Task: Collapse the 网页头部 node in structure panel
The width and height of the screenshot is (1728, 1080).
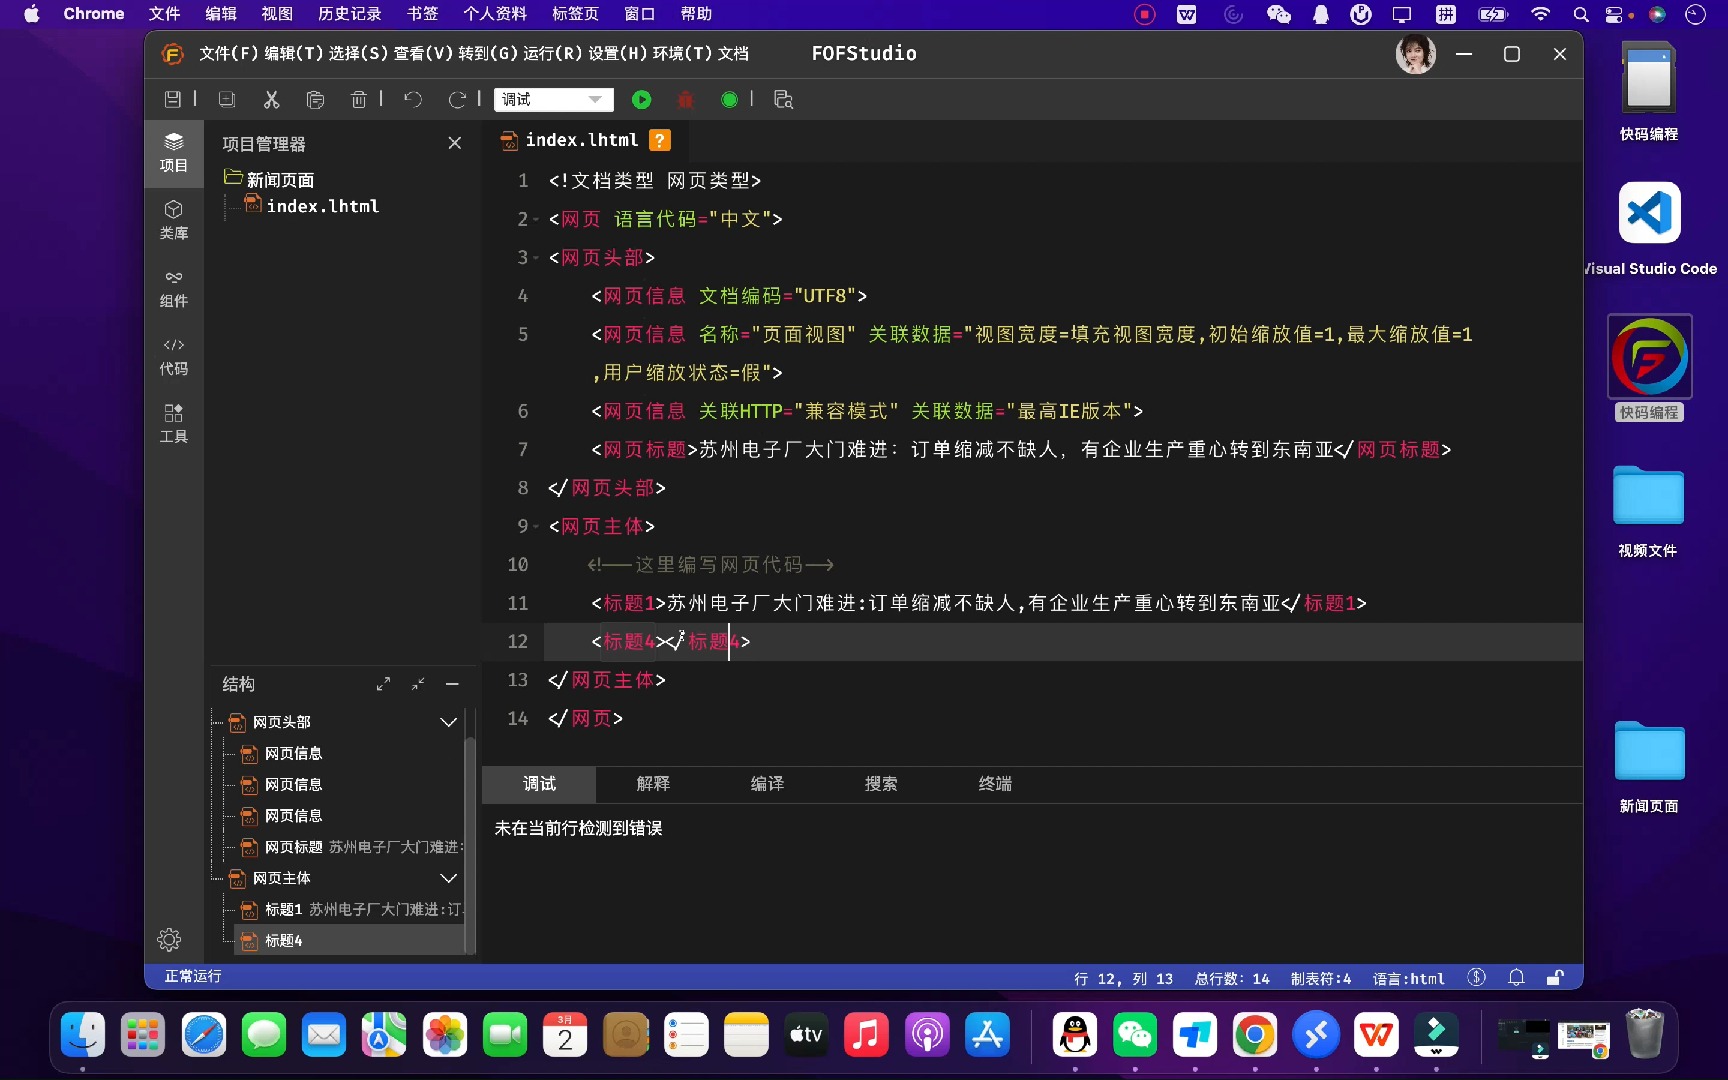Action: coord(448,722)
